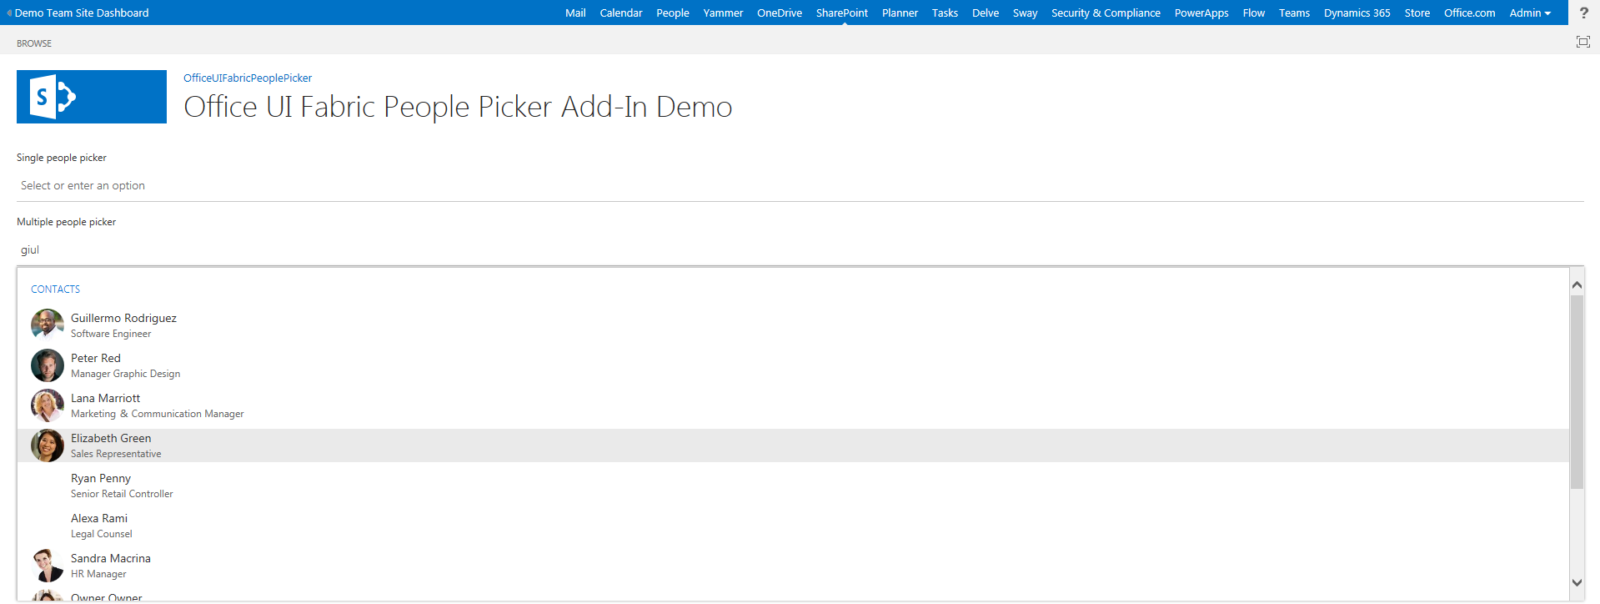This screenshot has height=604, width=1600.
Task: Click 'Senior Retail Controller' job title text
Action: tap(122, 494)
